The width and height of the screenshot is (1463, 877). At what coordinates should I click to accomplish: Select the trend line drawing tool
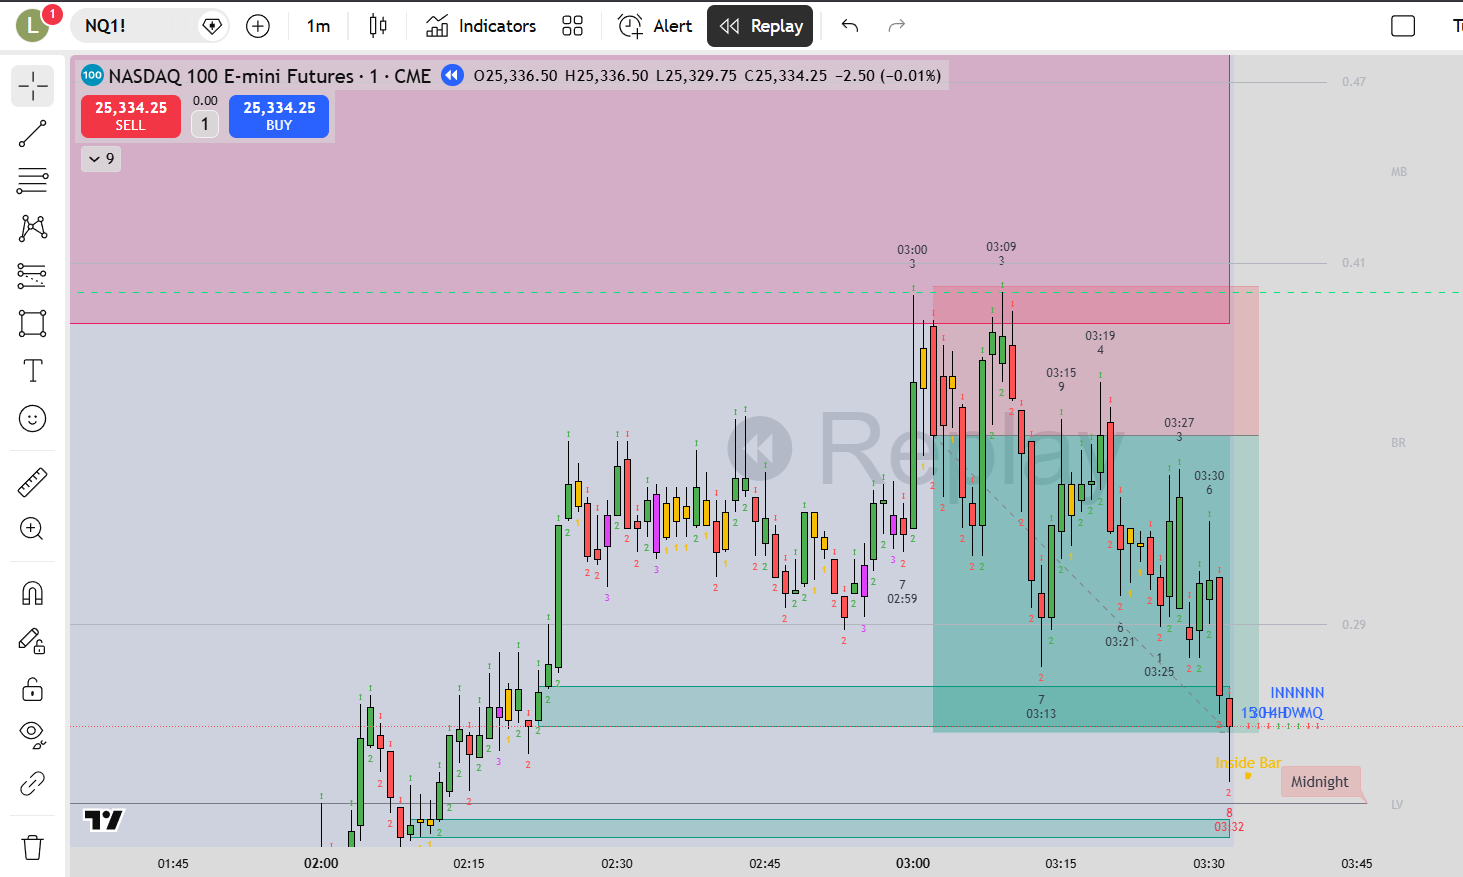[33, 134]
